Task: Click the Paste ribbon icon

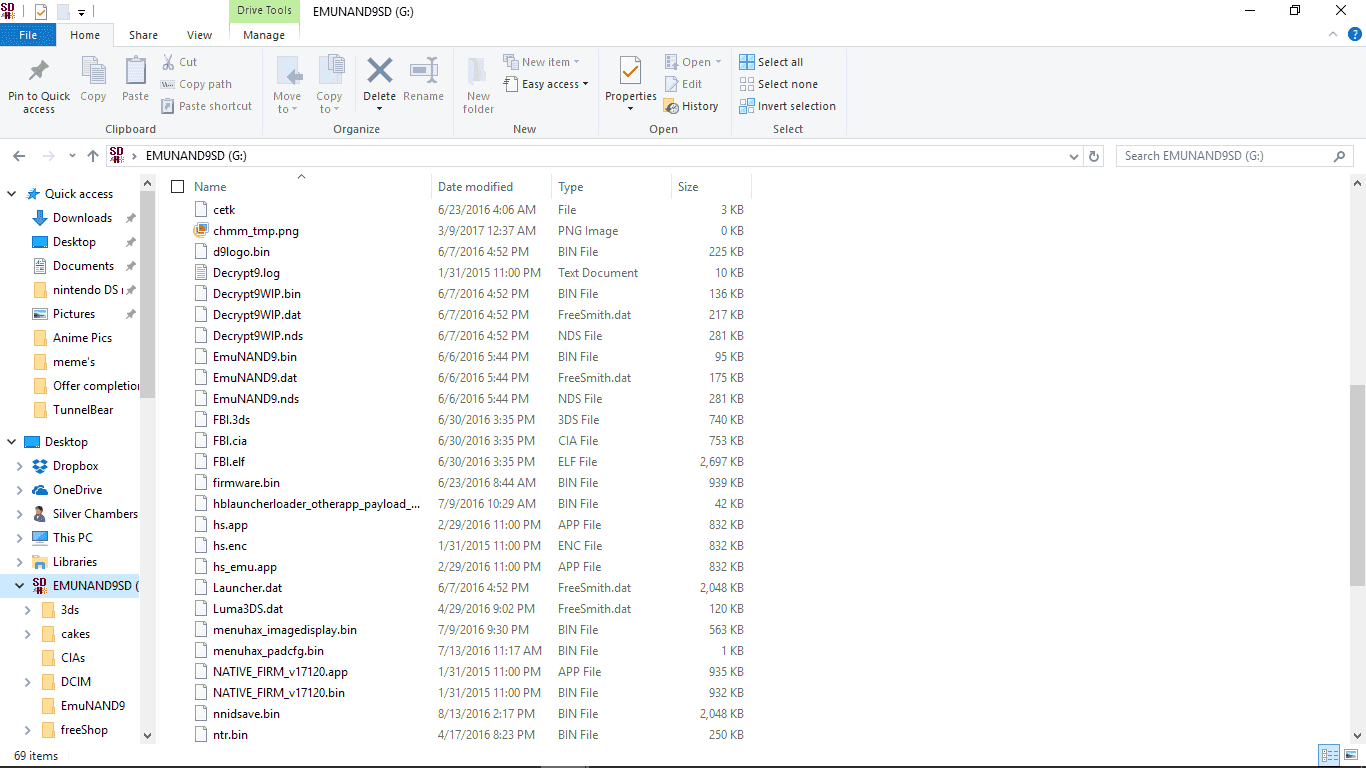Action: tap(136, 72)
